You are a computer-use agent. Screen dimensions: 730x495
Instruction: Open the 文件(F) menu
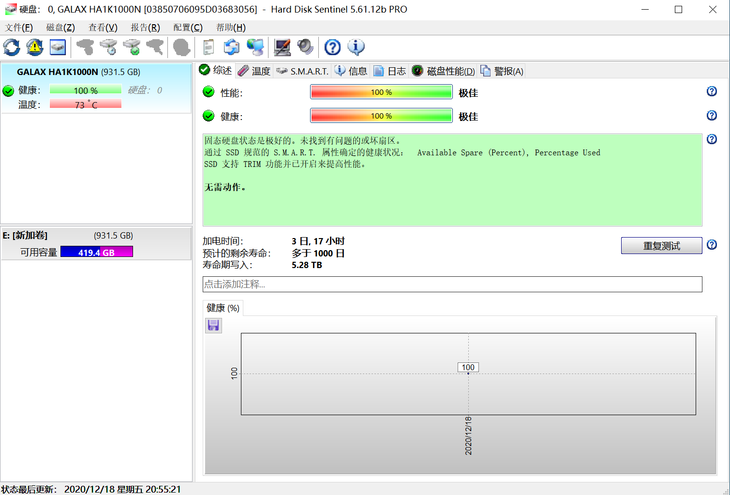19,27
